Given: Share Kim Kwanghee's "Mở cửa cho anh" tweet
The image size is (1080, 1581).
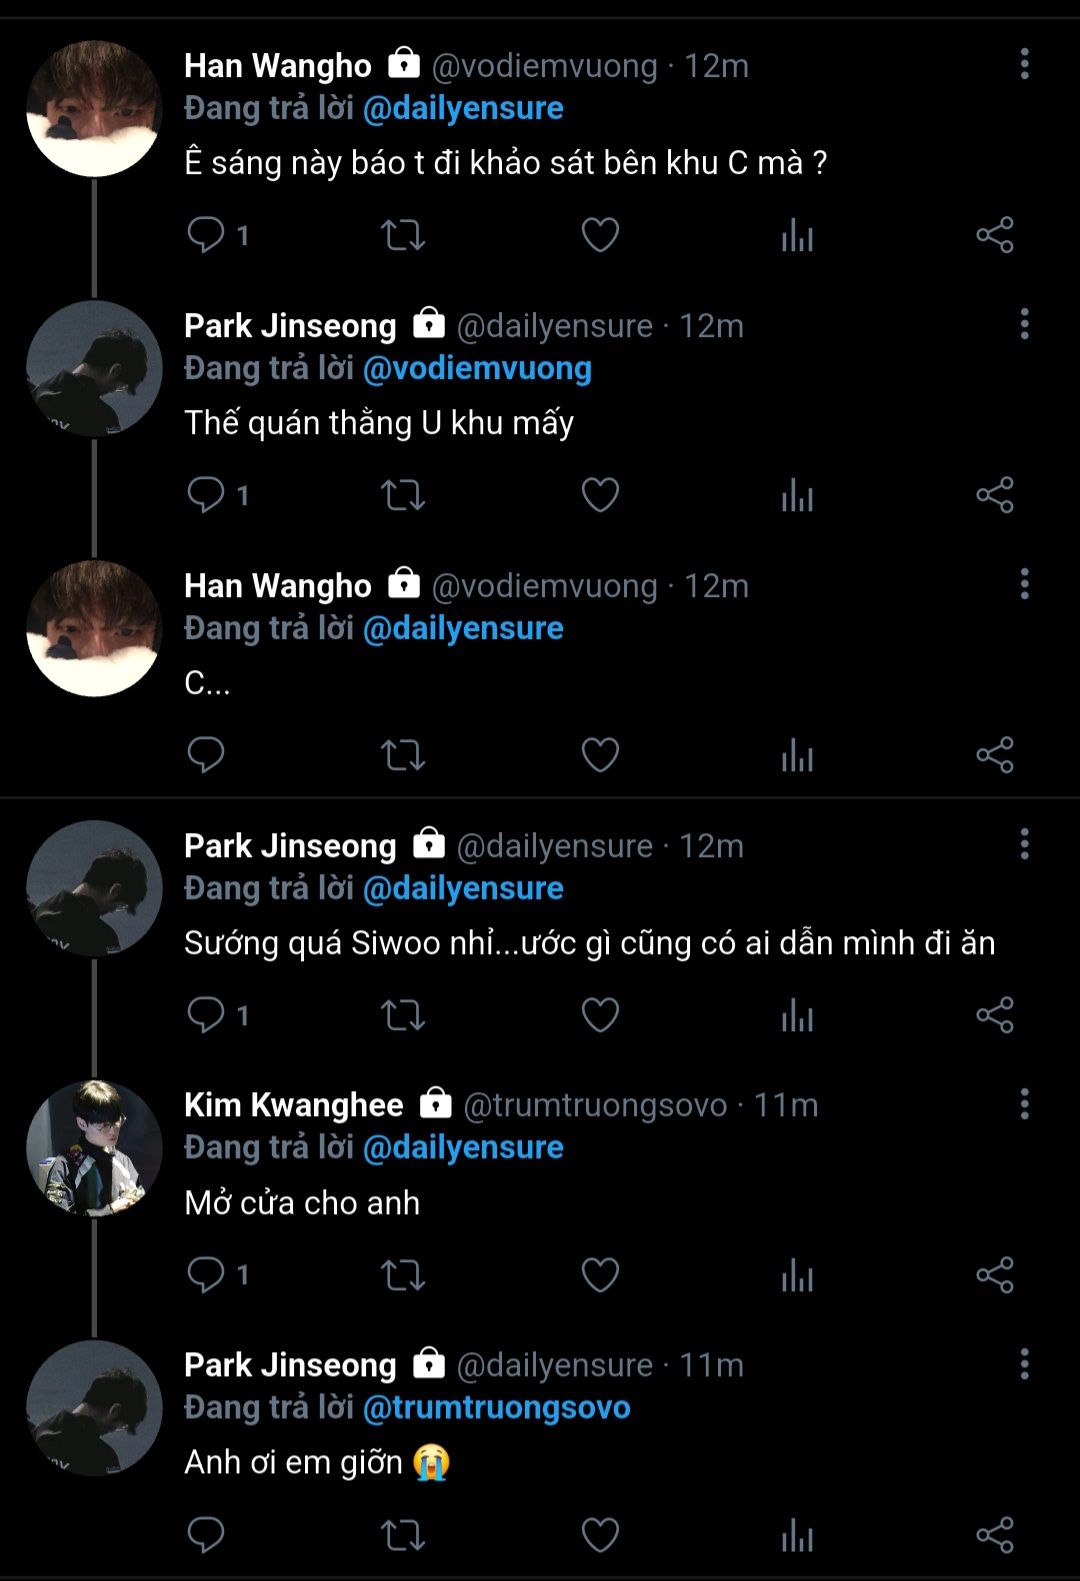Looking at the screenshot, I should pos(995,1275).
